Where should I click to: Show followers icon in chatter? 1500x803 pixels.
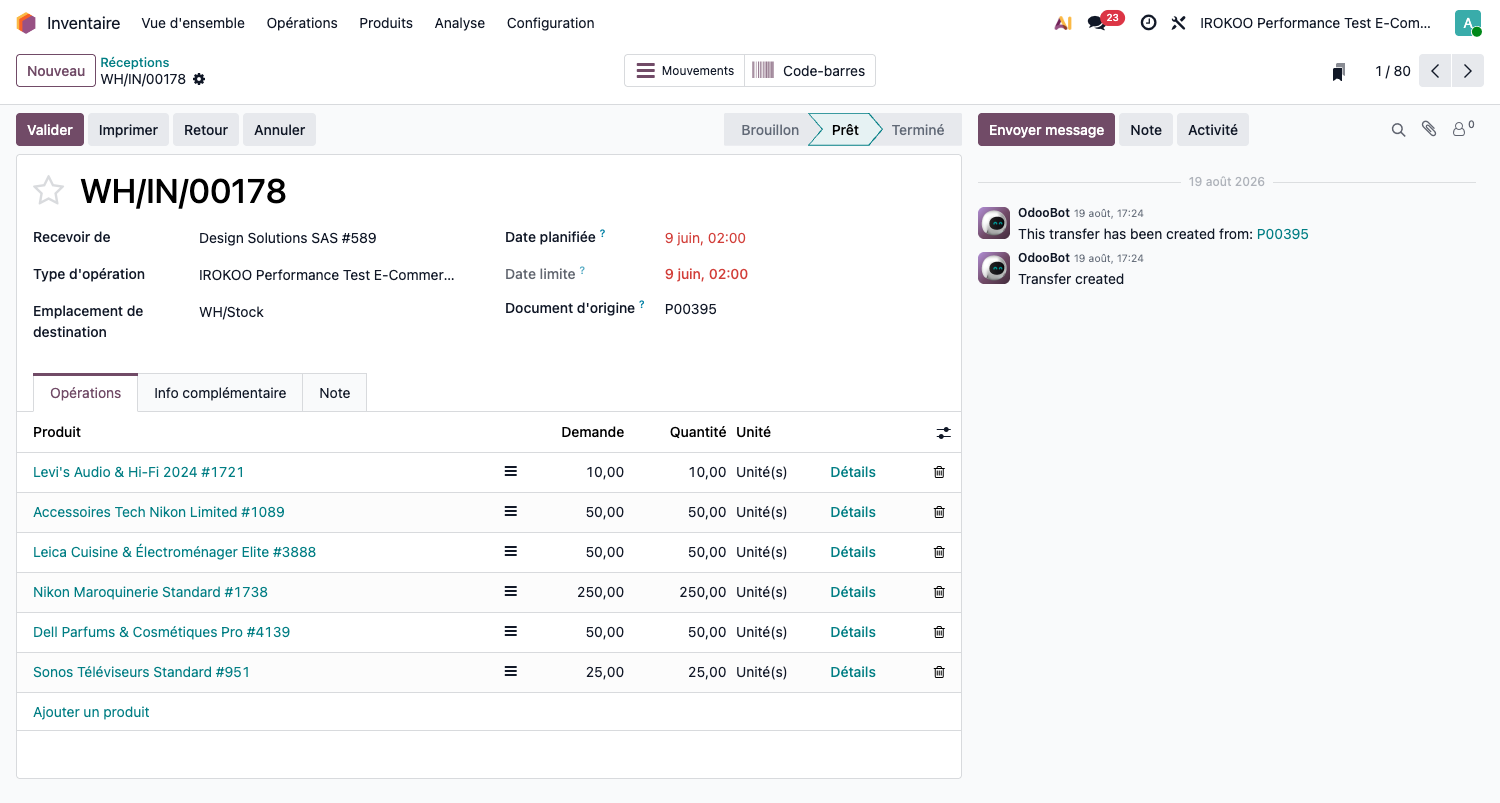click(1463, 129)
